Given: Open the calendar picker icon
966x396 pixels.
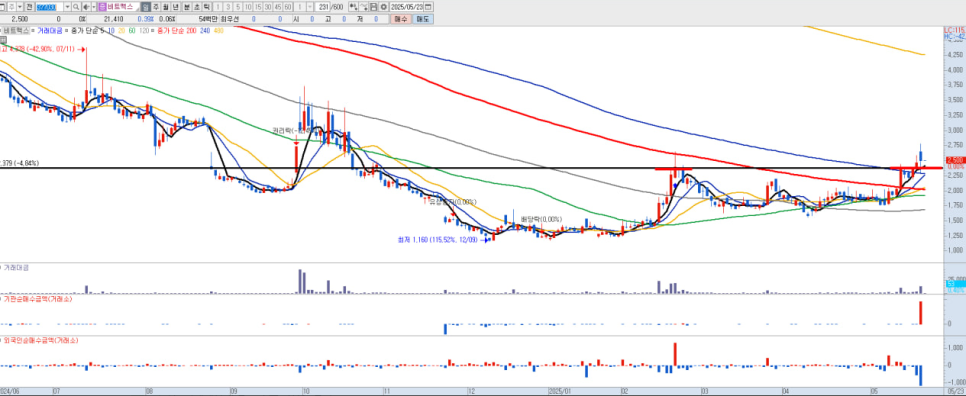Looking at the screenshot, I should 428,7.
